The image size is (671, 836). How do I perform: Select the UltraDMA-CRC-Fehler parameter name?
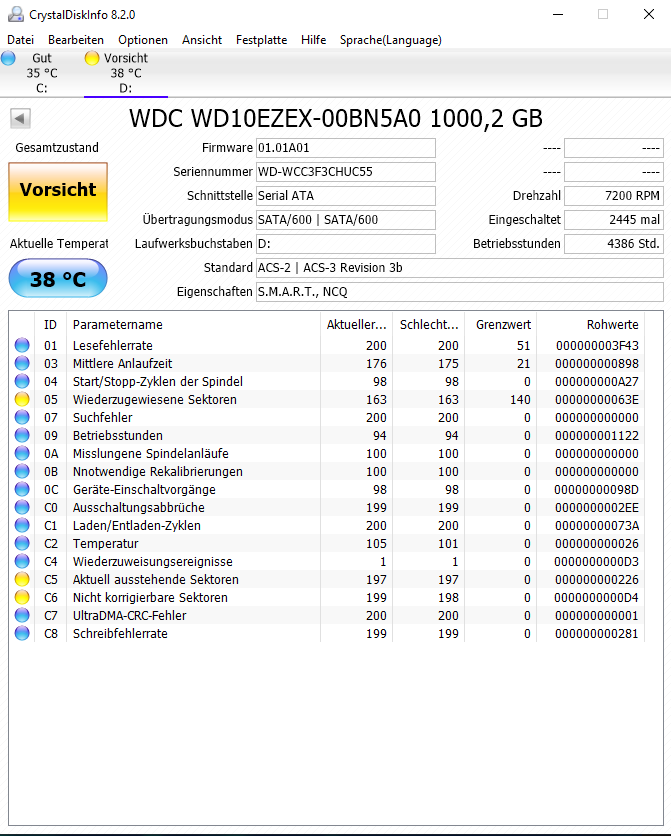[x=130, y=616]
